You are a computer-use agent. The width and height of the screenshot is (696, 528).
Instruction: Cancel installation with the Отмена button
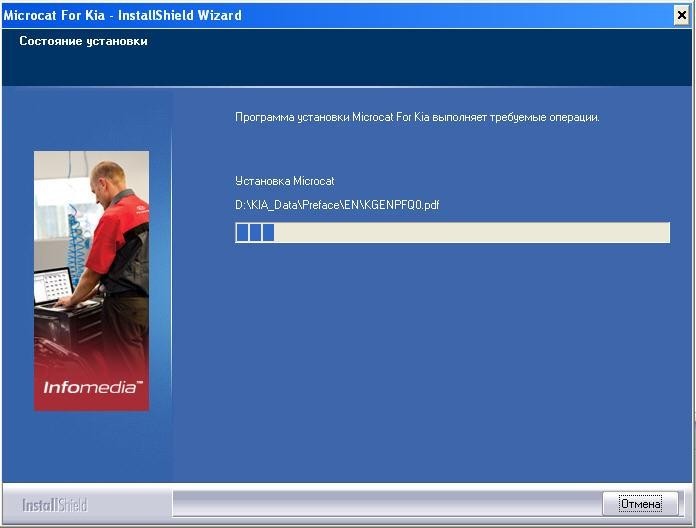[x=640, y=504]
